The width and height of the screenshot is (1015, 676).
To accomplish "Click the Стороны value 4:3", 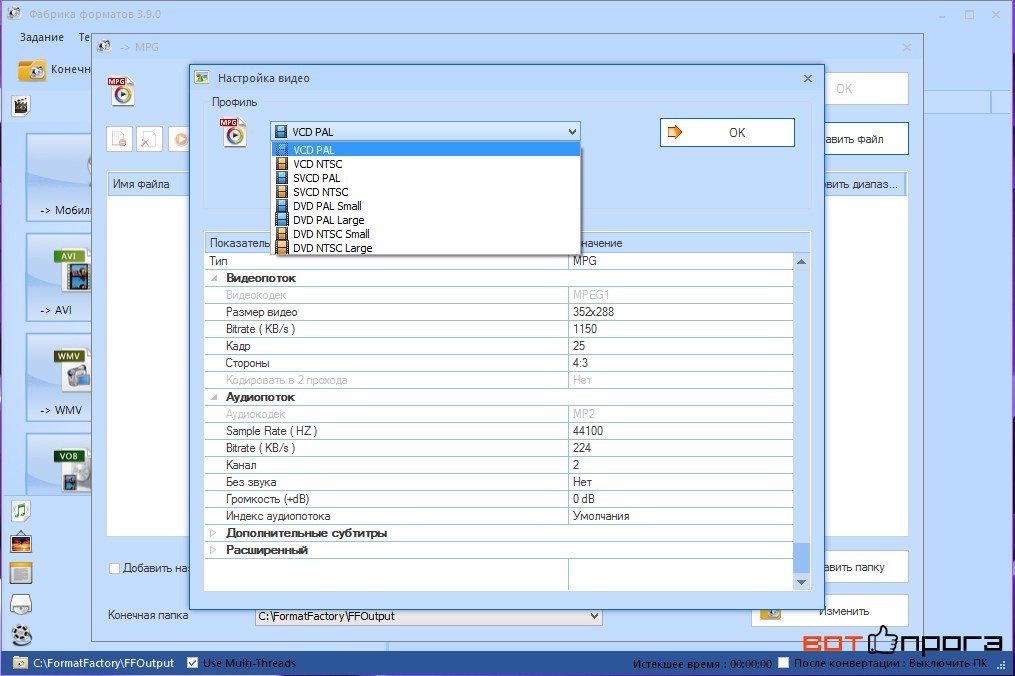I will click(680, 363).
